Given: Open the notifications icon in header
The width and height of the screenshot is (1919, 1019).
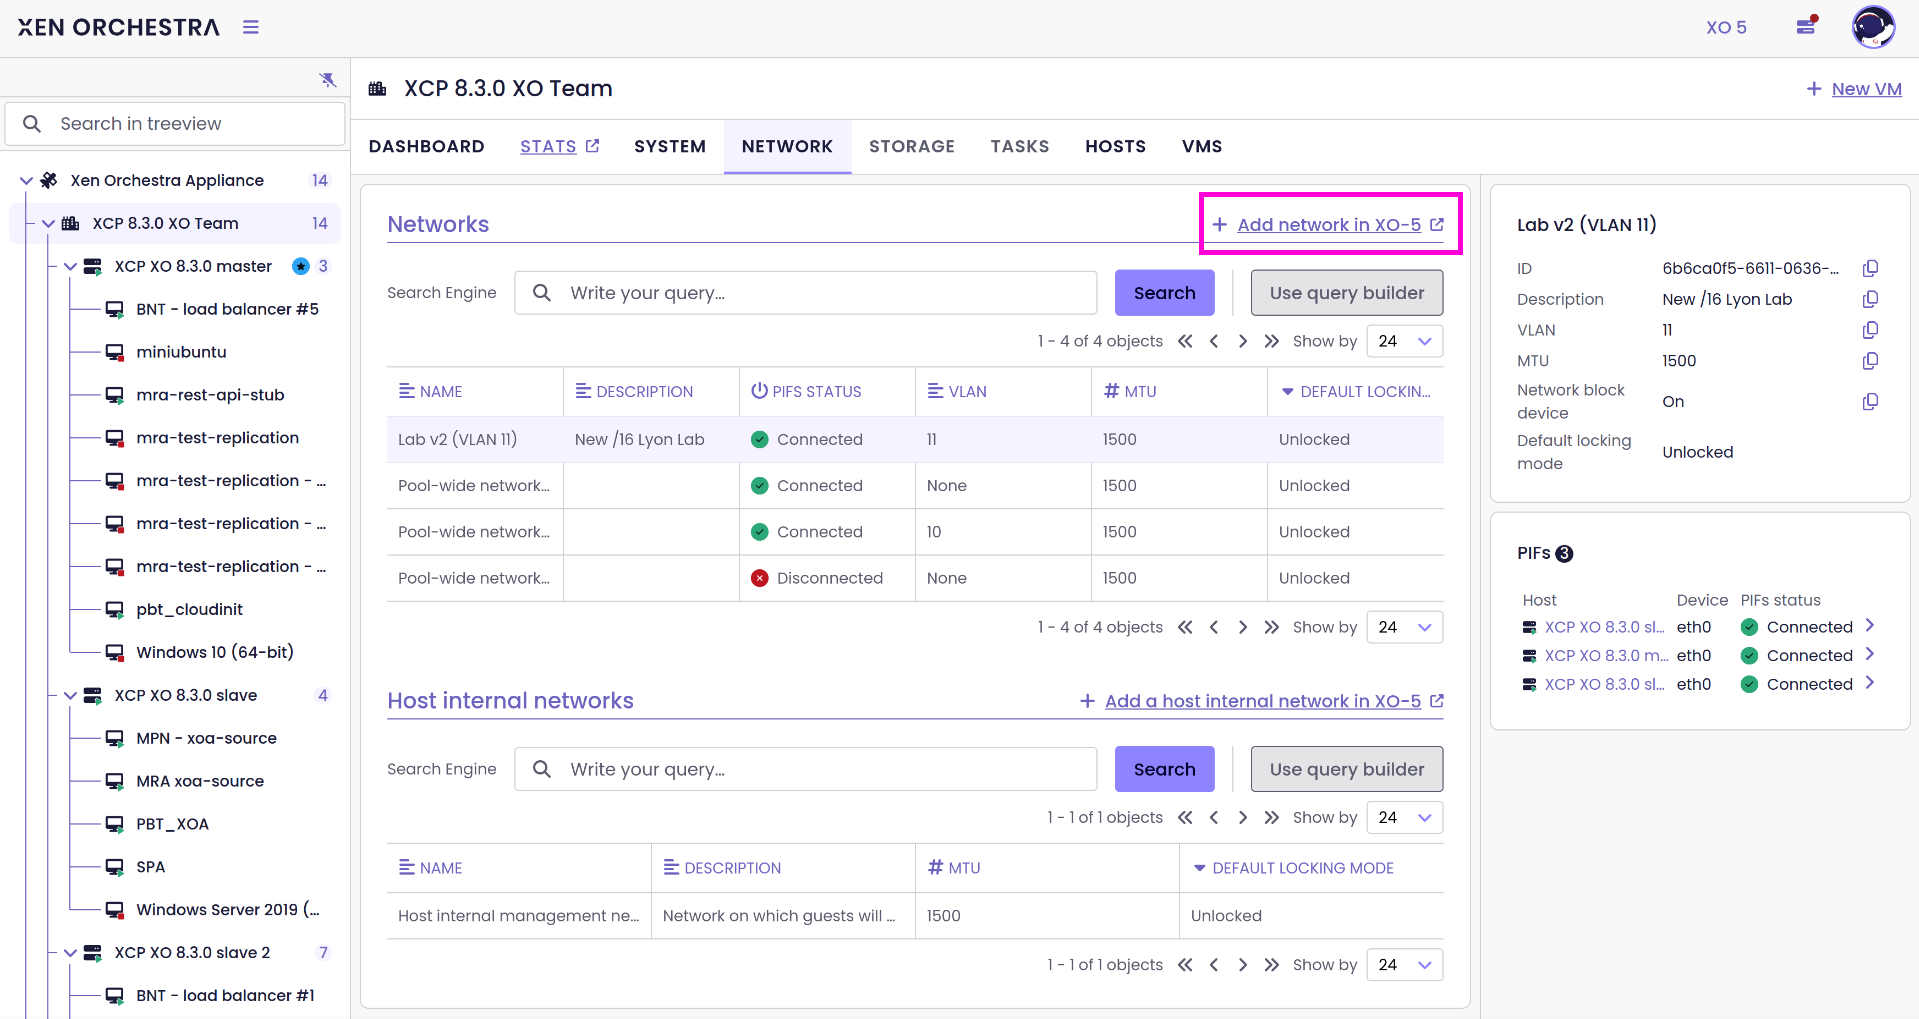Looking at the screenshot, I should tap(1806, 27).
